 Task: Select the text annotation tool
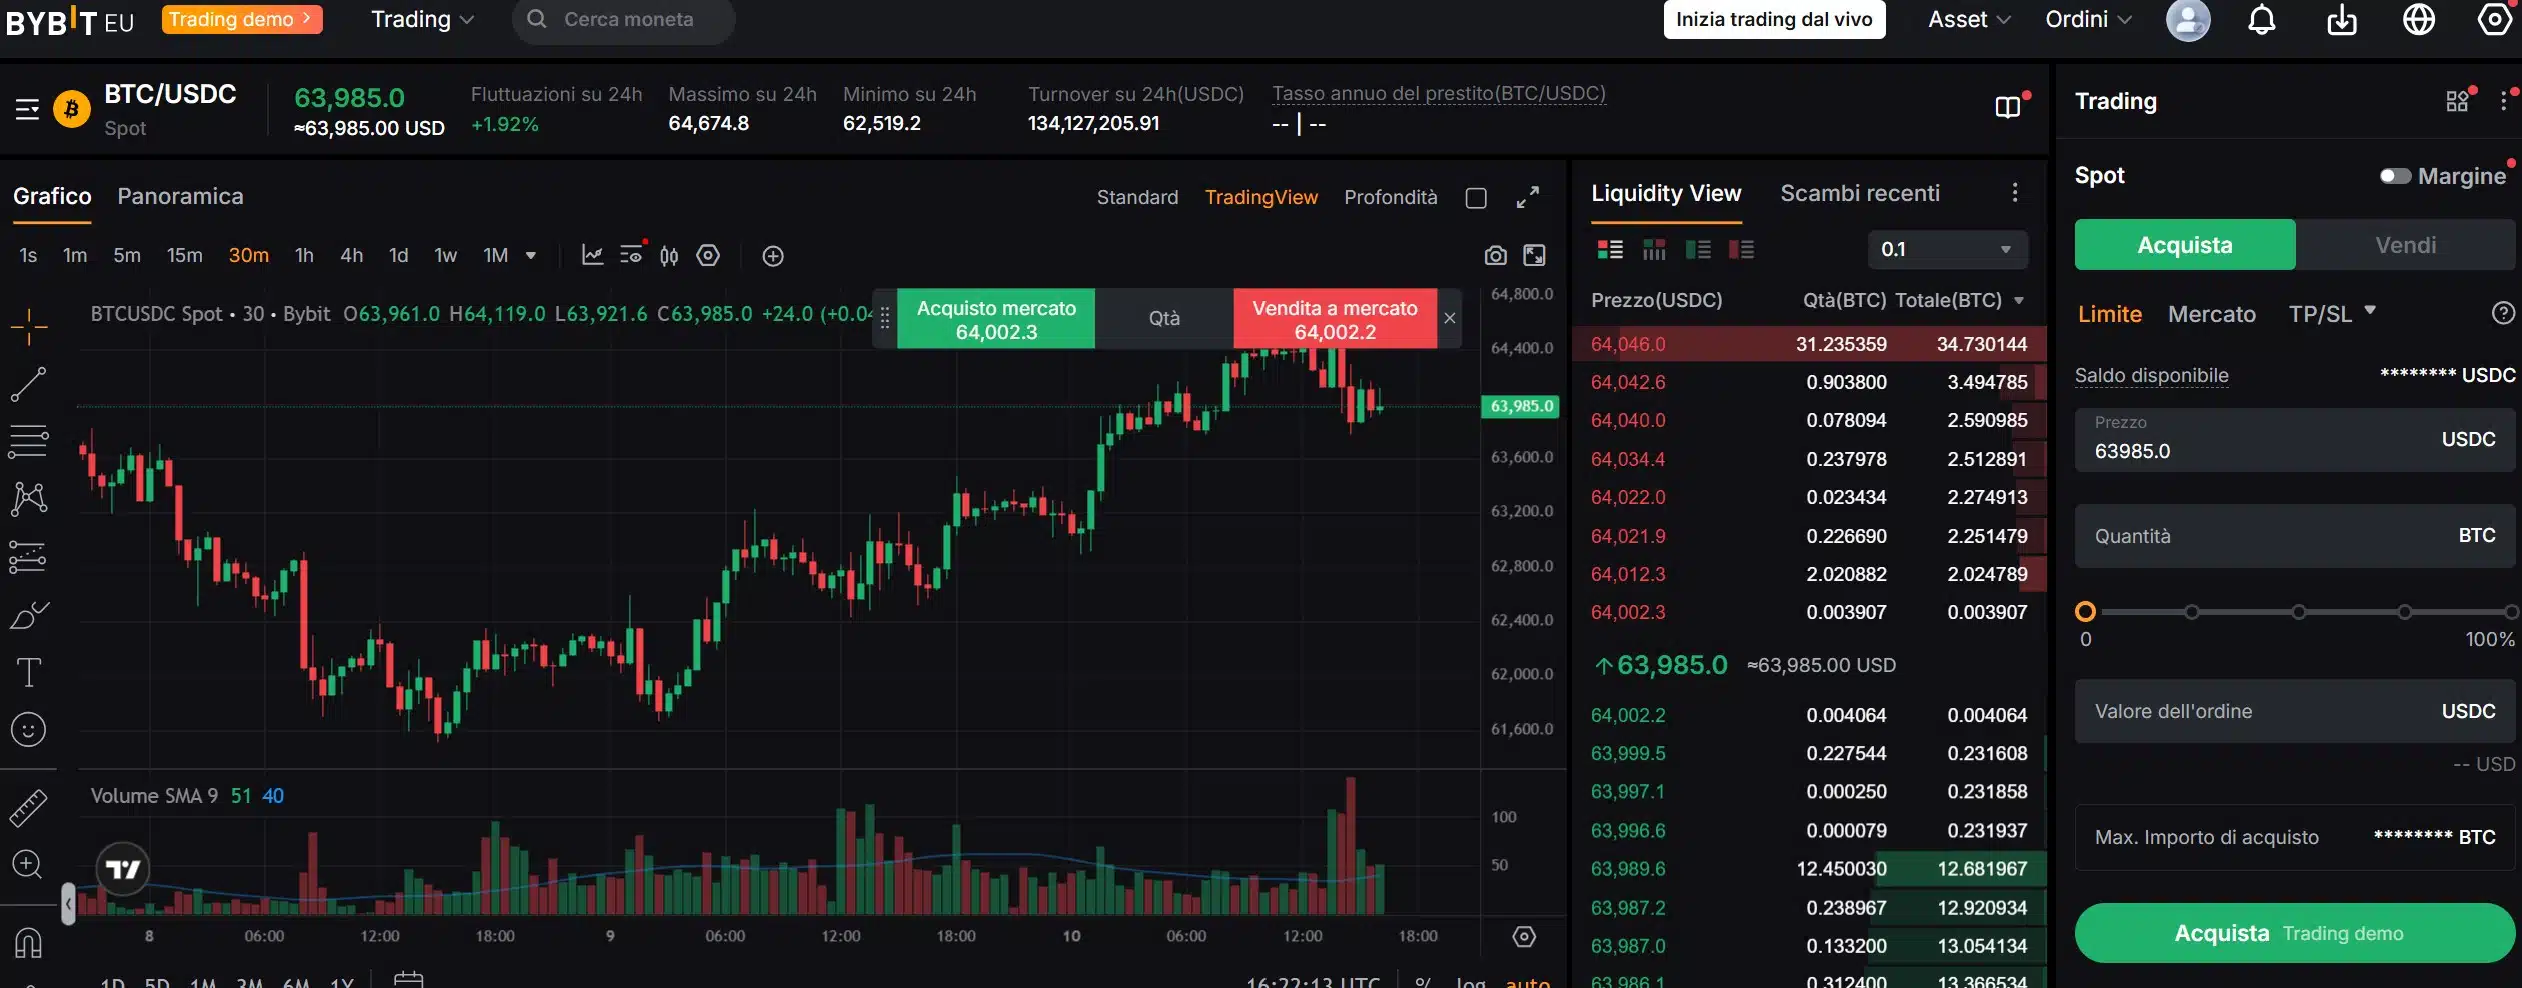29,672
